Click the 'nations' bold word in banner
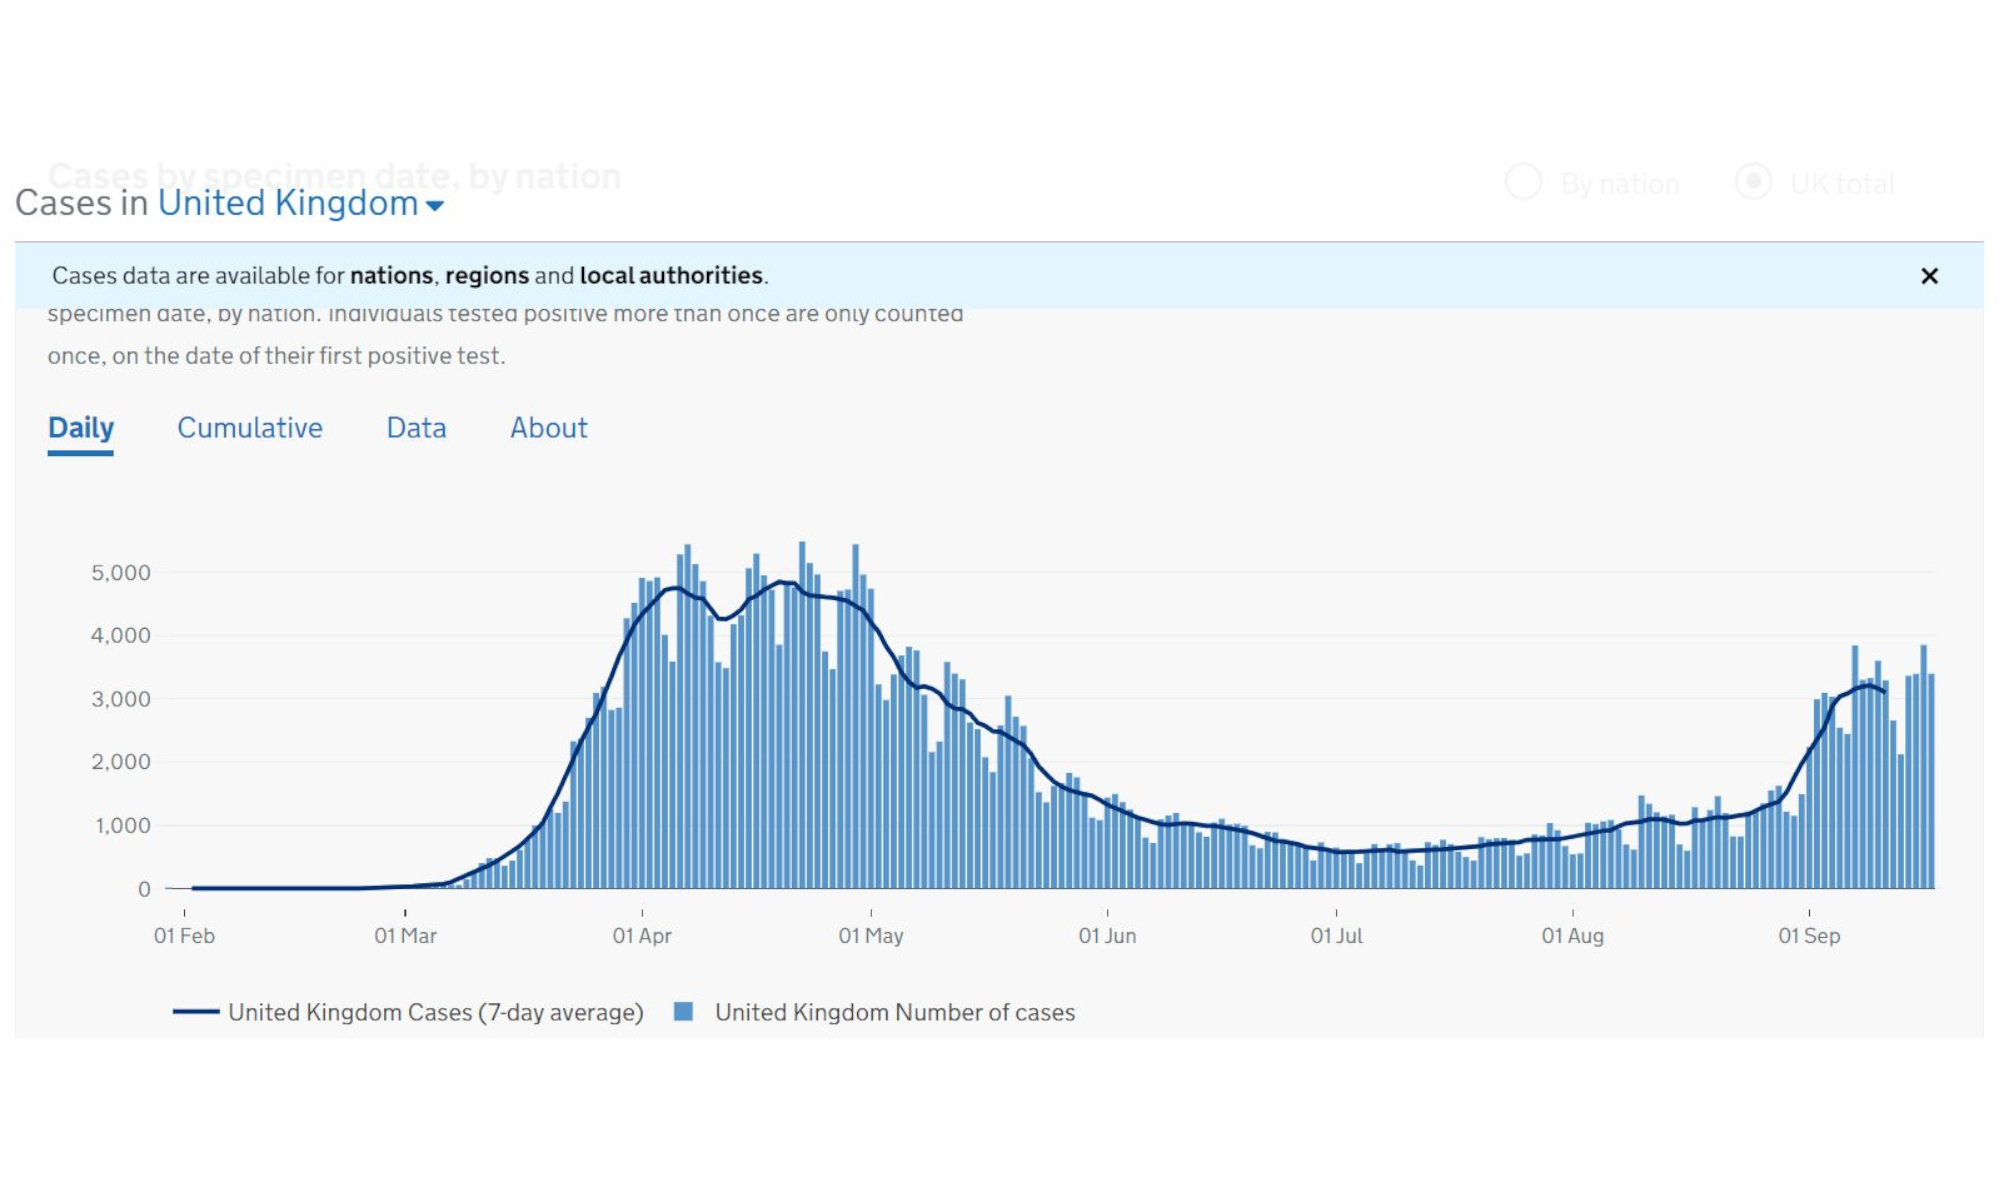2000x1200 pixels. pyautogui.click(x=392, y=275)
